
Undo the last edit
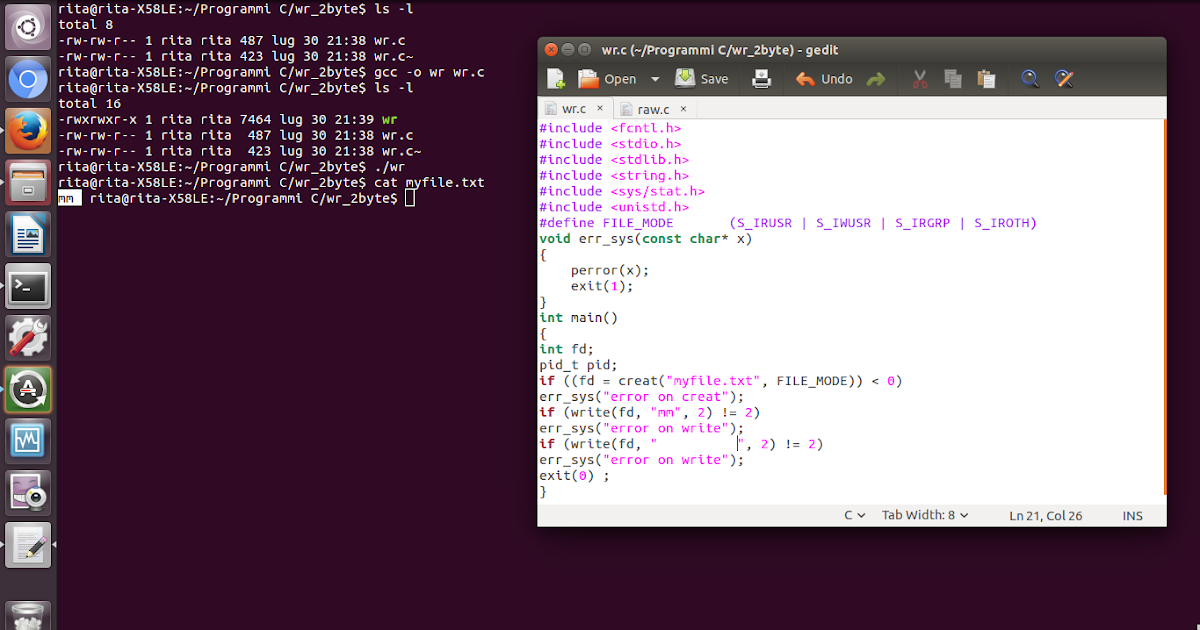pyautogui.click(x=820, y=77)
